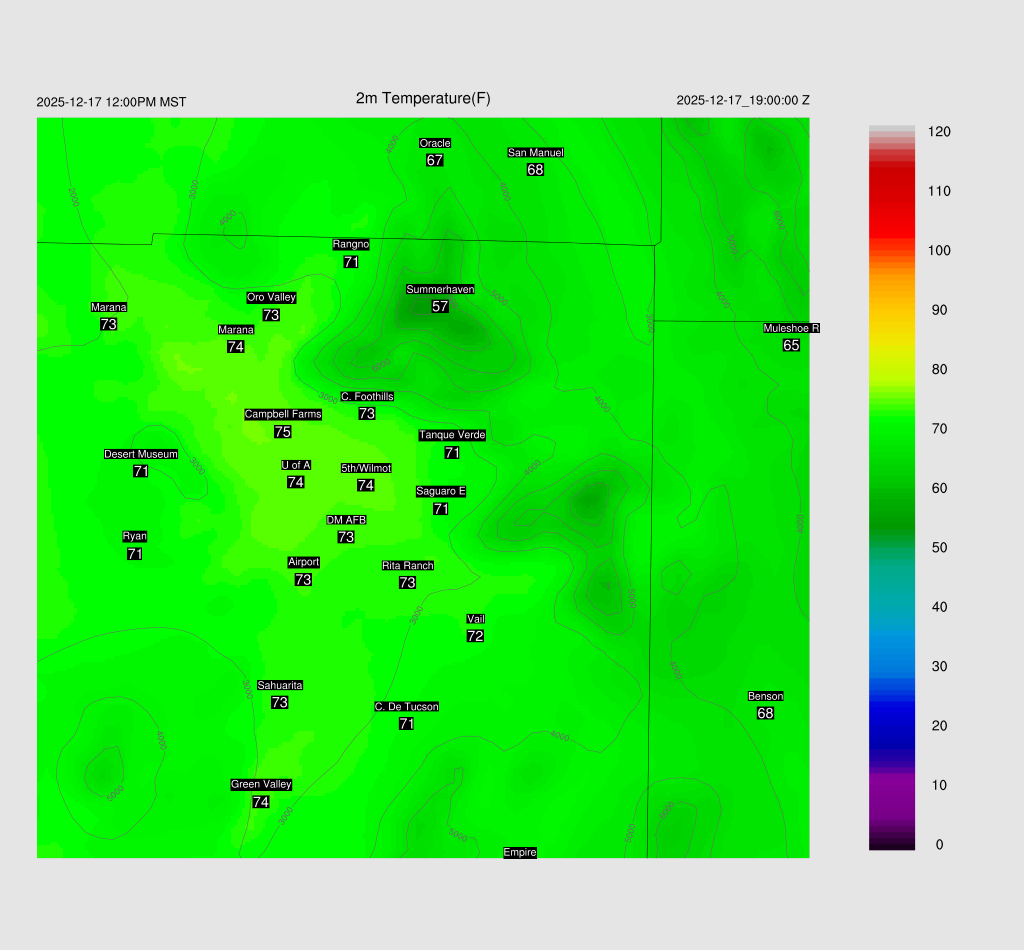Select the U of A station label
Screen dimensions: 1024x950
point(296,465)
